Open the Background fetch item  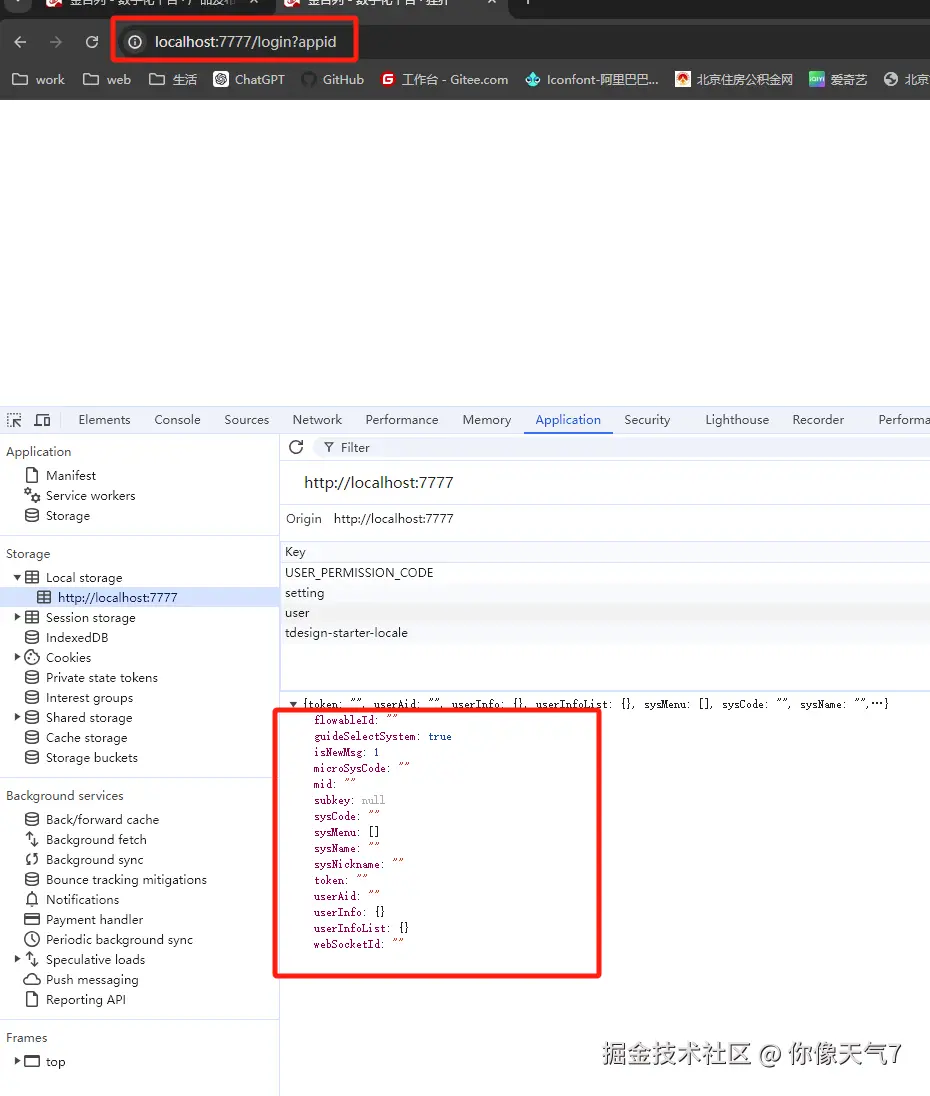coord(96,839)
